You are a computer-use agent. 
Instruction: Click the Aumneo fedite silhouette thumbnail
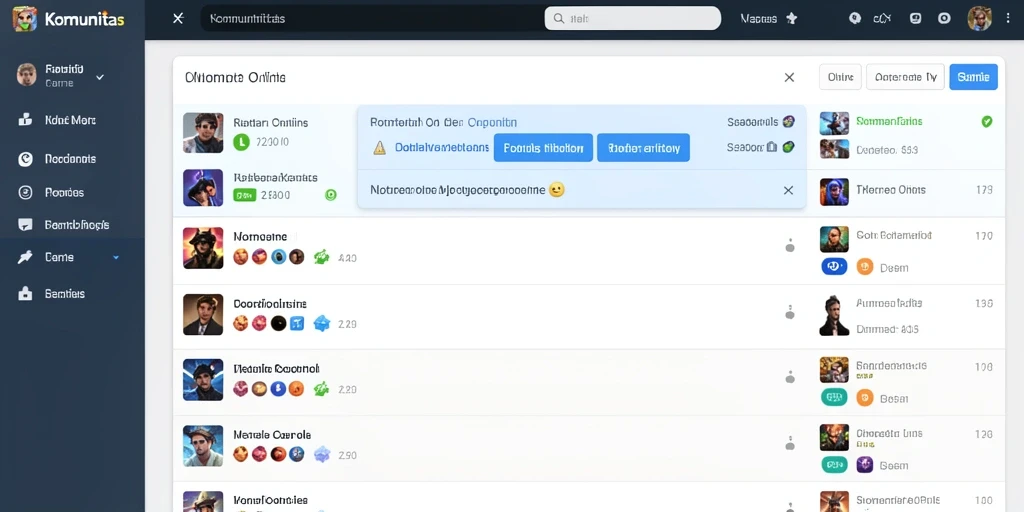pos(834,315)
